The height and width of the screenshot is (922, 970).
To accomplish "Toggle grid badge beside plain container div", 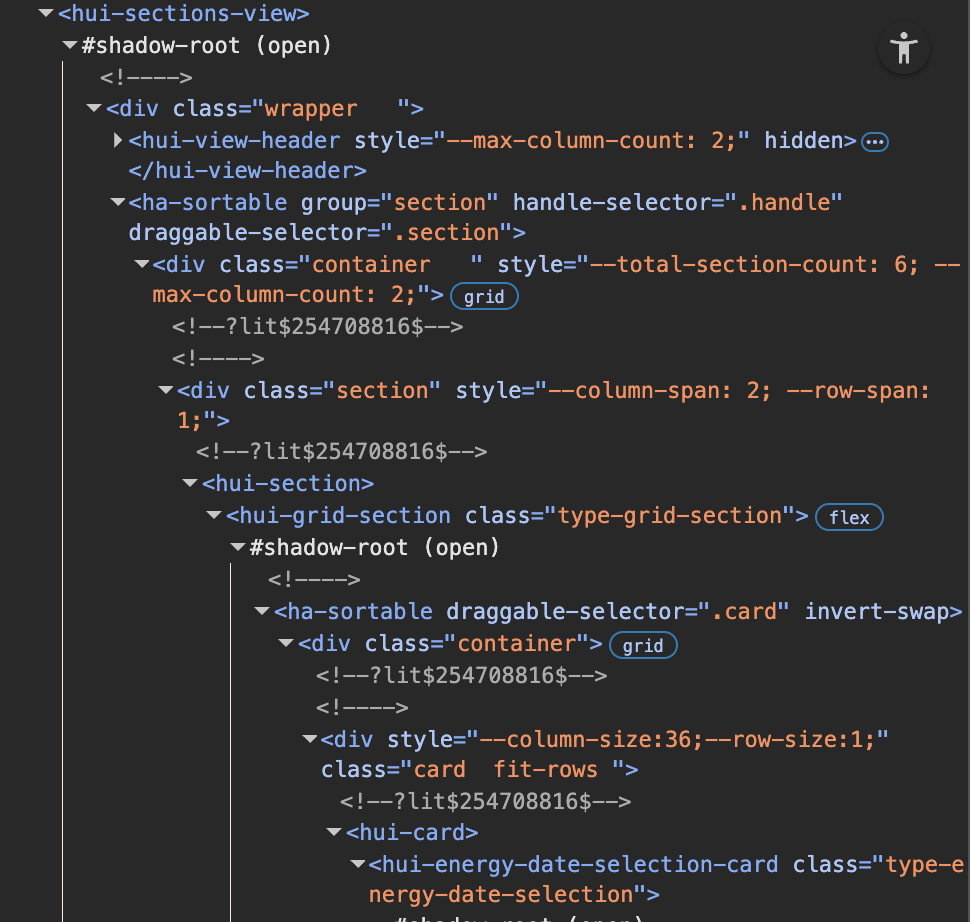I will (642, 645).
